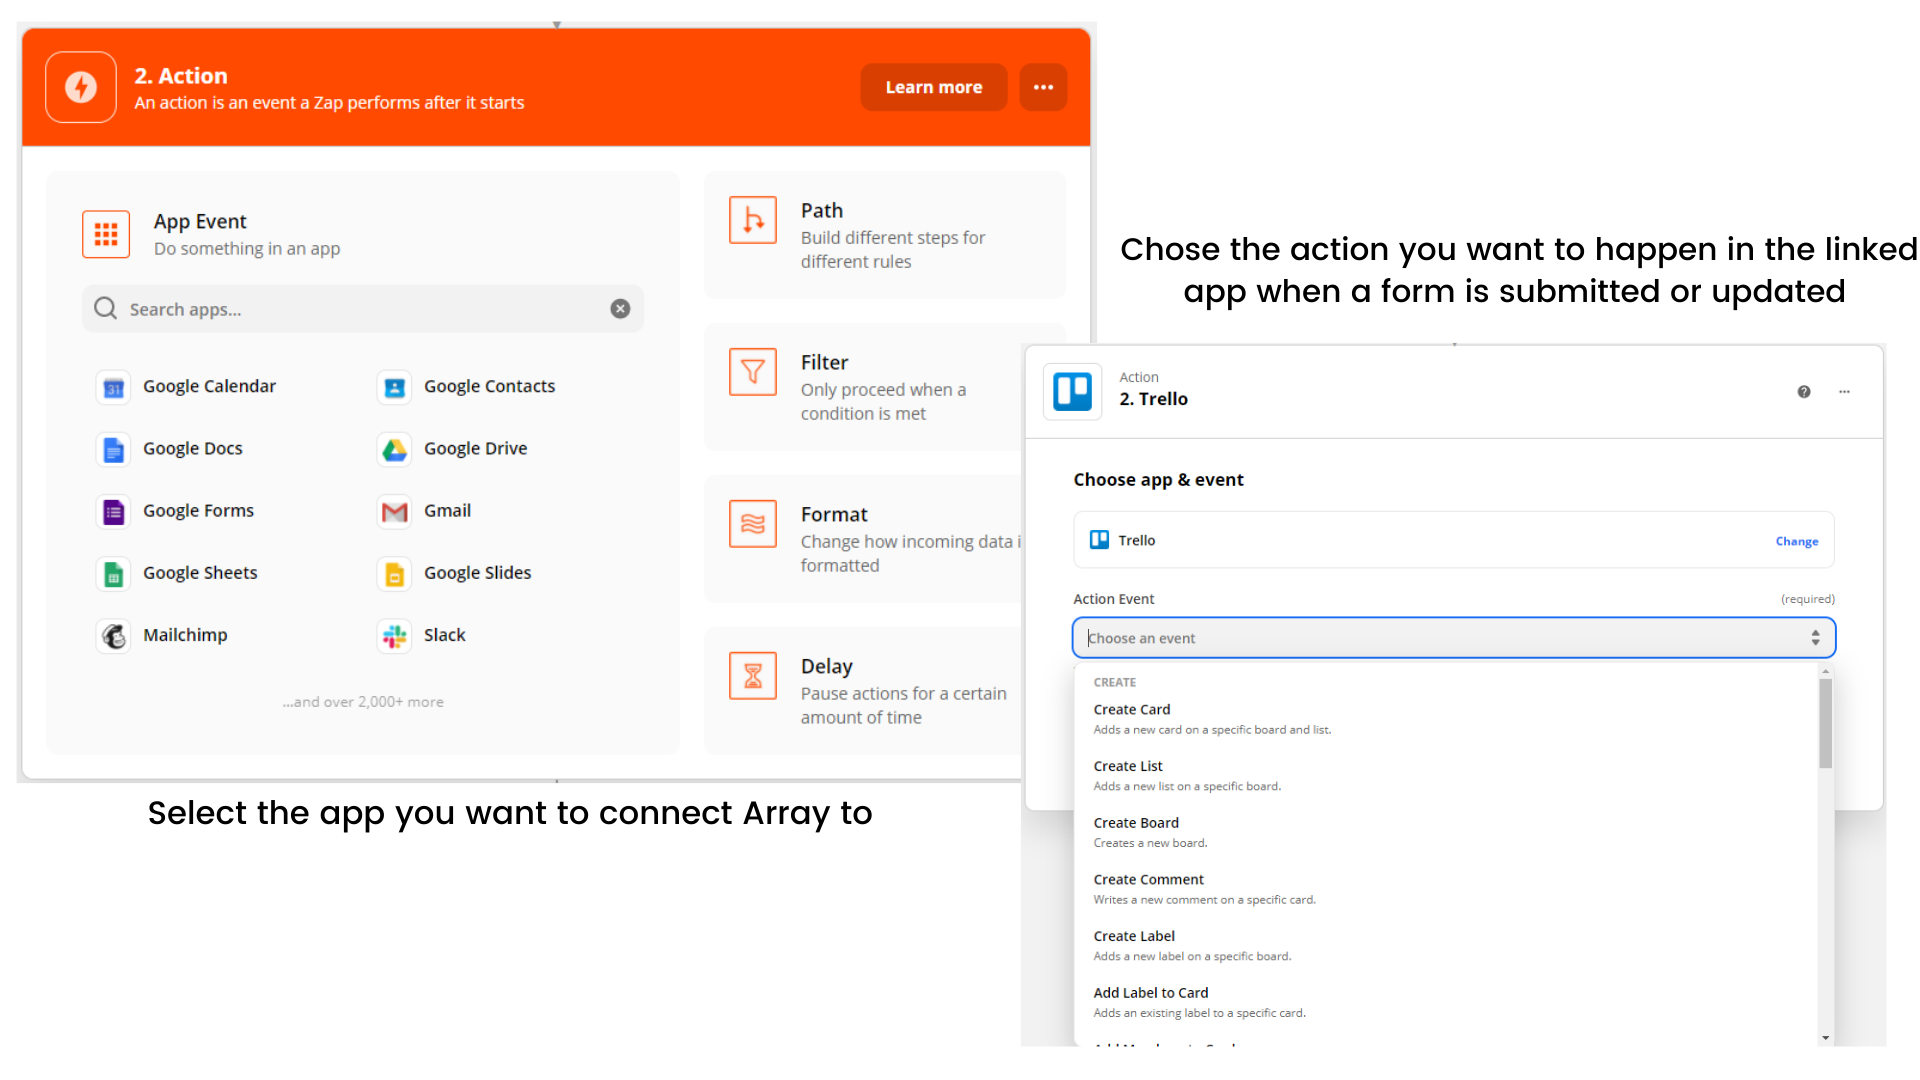
Task: Click the App Event grid icon
Action: (x=106, y=234)
